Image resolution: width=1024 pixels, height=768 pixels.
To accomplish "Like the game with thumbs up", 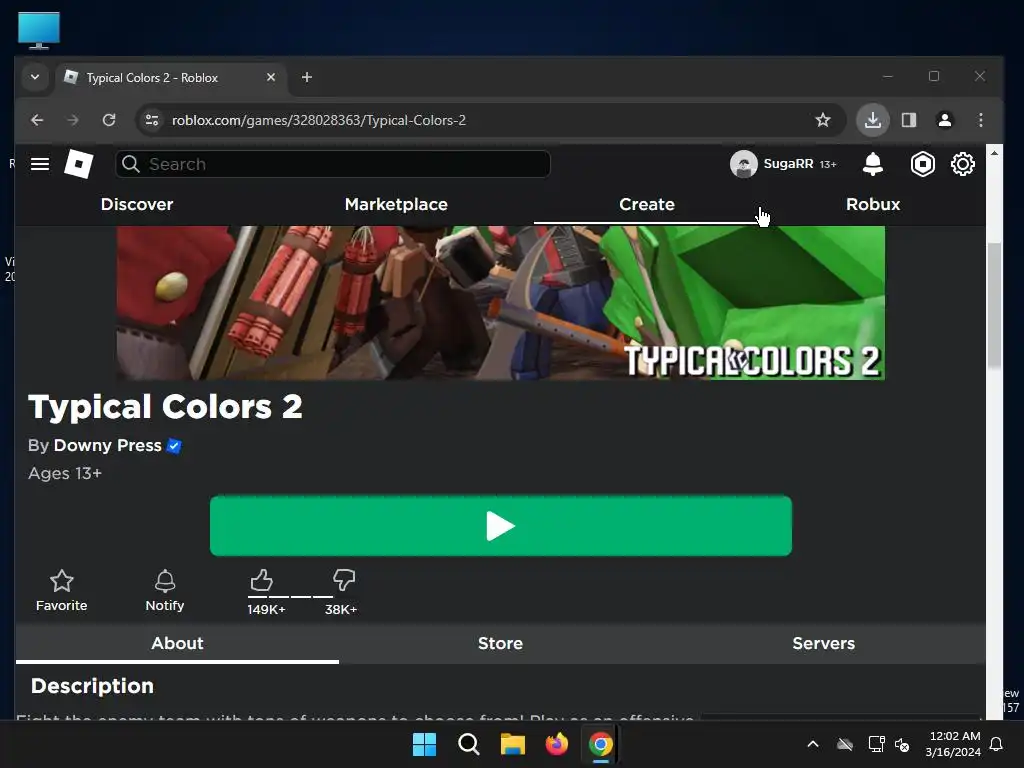I will (x=261, y=580).
